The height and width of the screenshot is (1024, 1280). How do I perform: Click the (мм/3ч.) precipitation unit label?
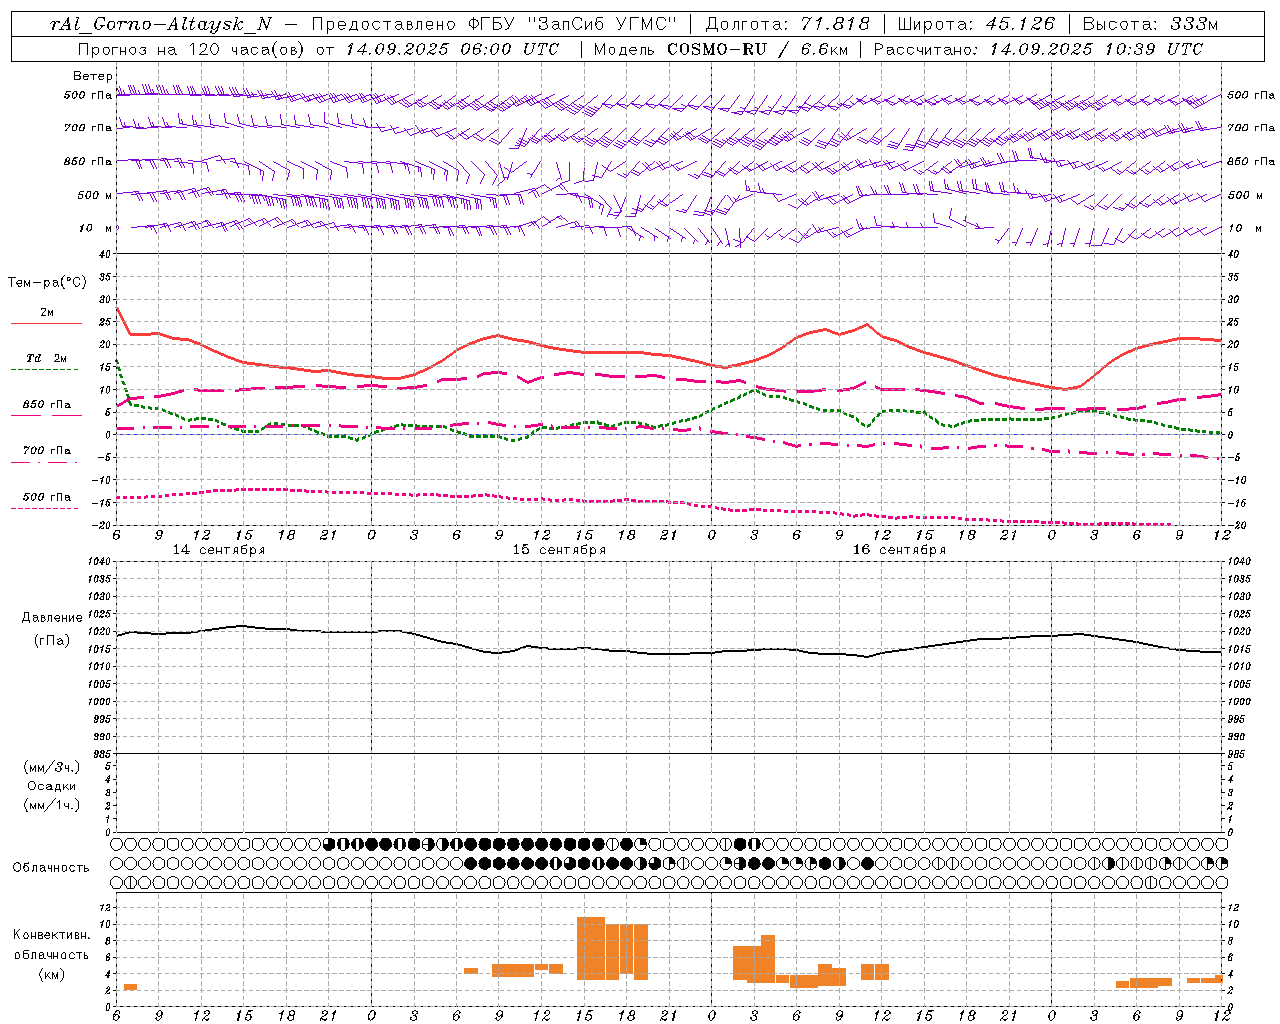coord(51,767)
